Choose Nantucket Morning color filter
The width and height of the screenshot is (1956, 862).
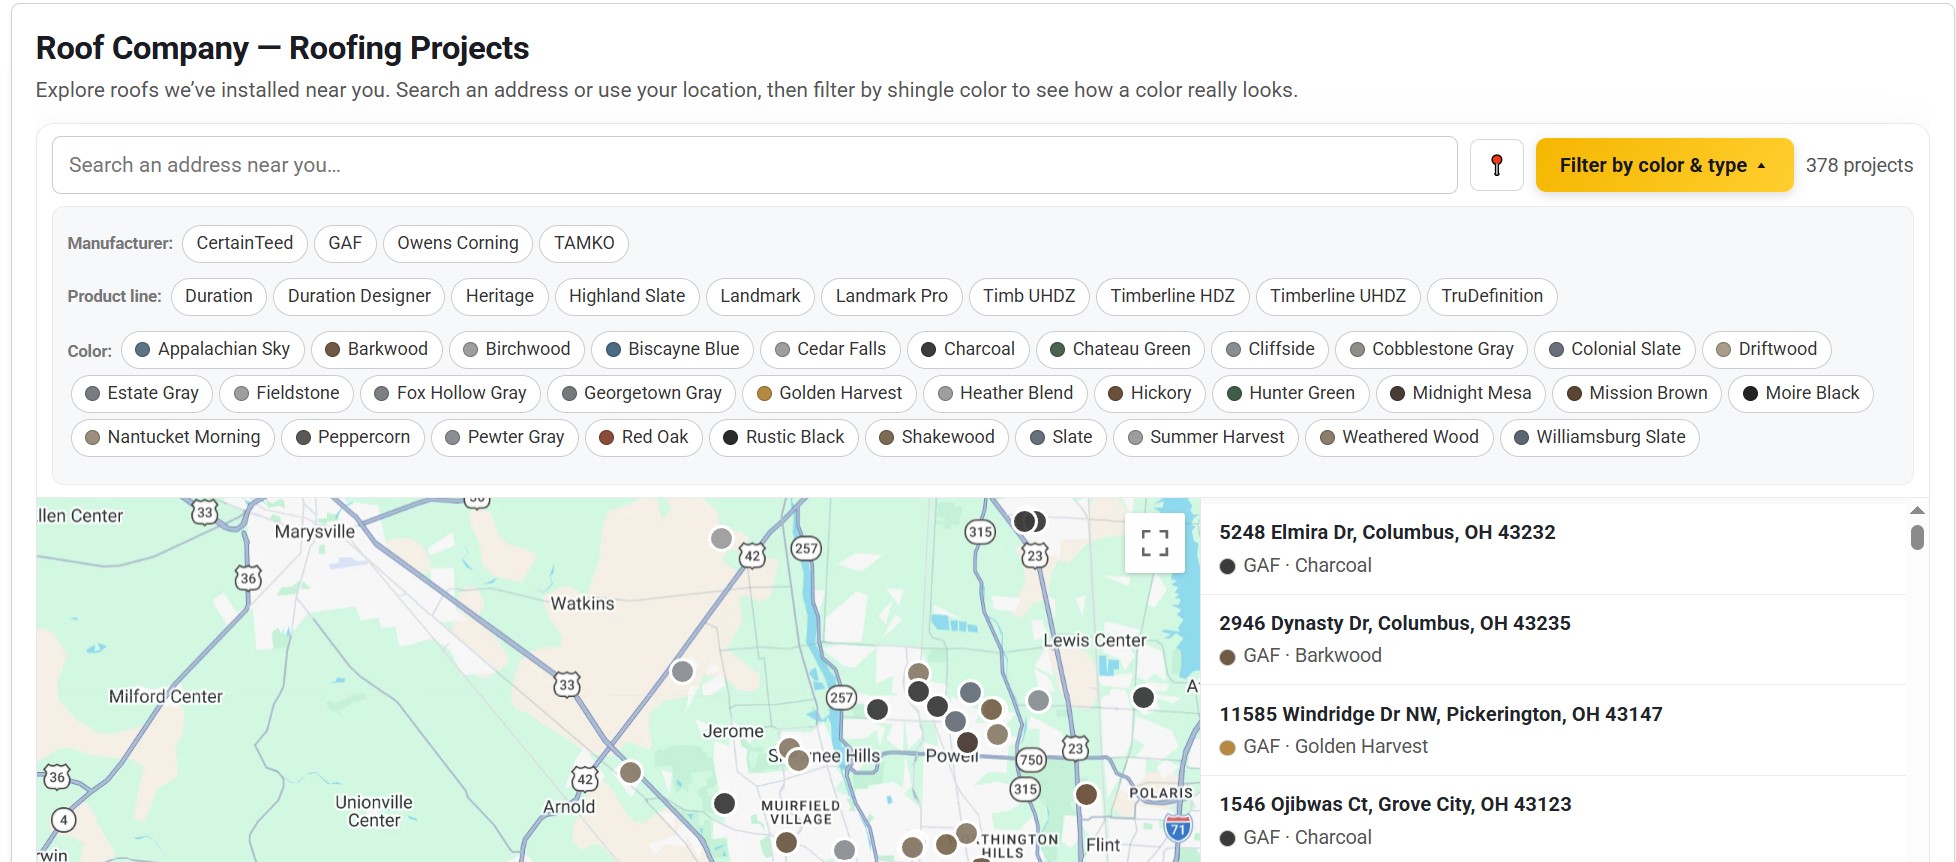point(173,437)
